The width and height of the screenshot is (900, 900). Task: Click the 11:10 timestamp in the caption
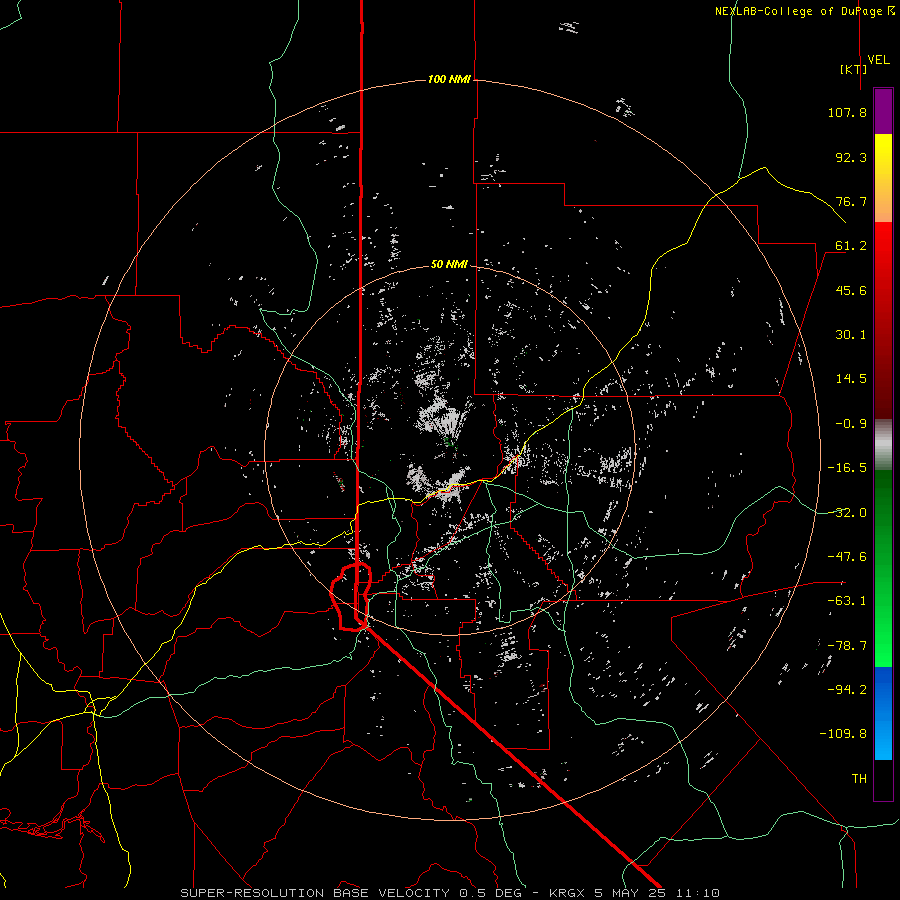tap(697, 893)
